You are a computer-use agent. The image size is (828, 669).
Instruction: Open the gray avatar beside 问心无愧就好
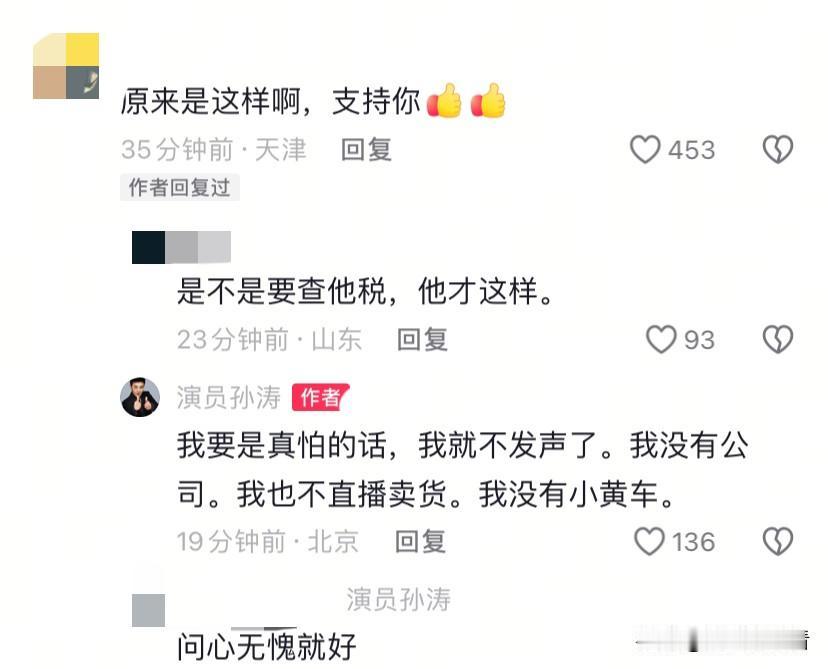[148, 610]
